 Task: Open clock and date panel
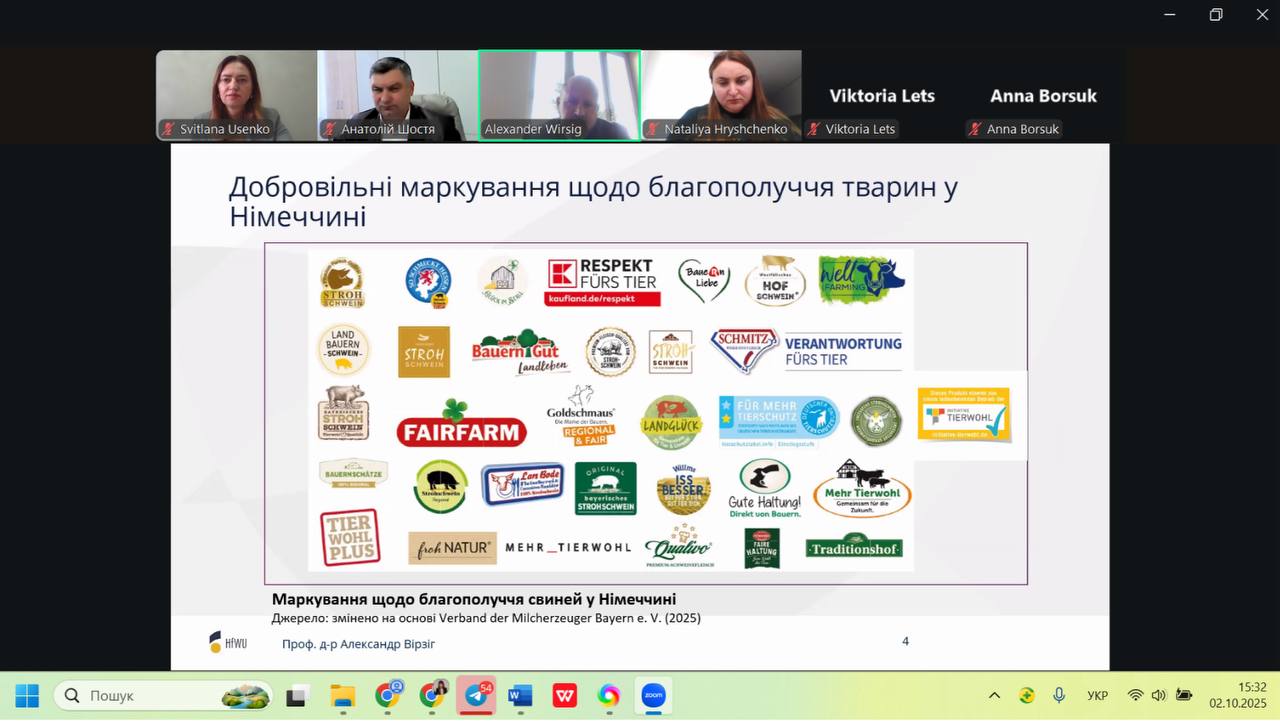pyautogui.click(x=1238, y=695)
